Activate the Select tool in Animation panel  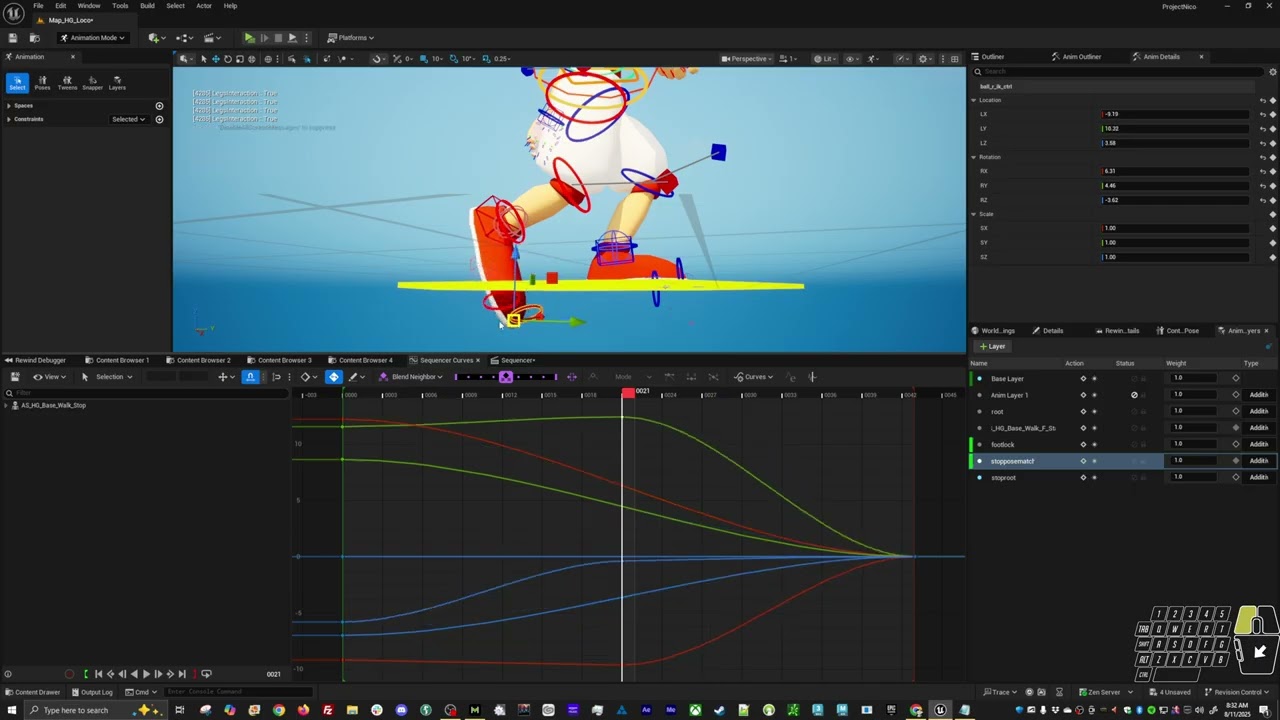point(17,83)
